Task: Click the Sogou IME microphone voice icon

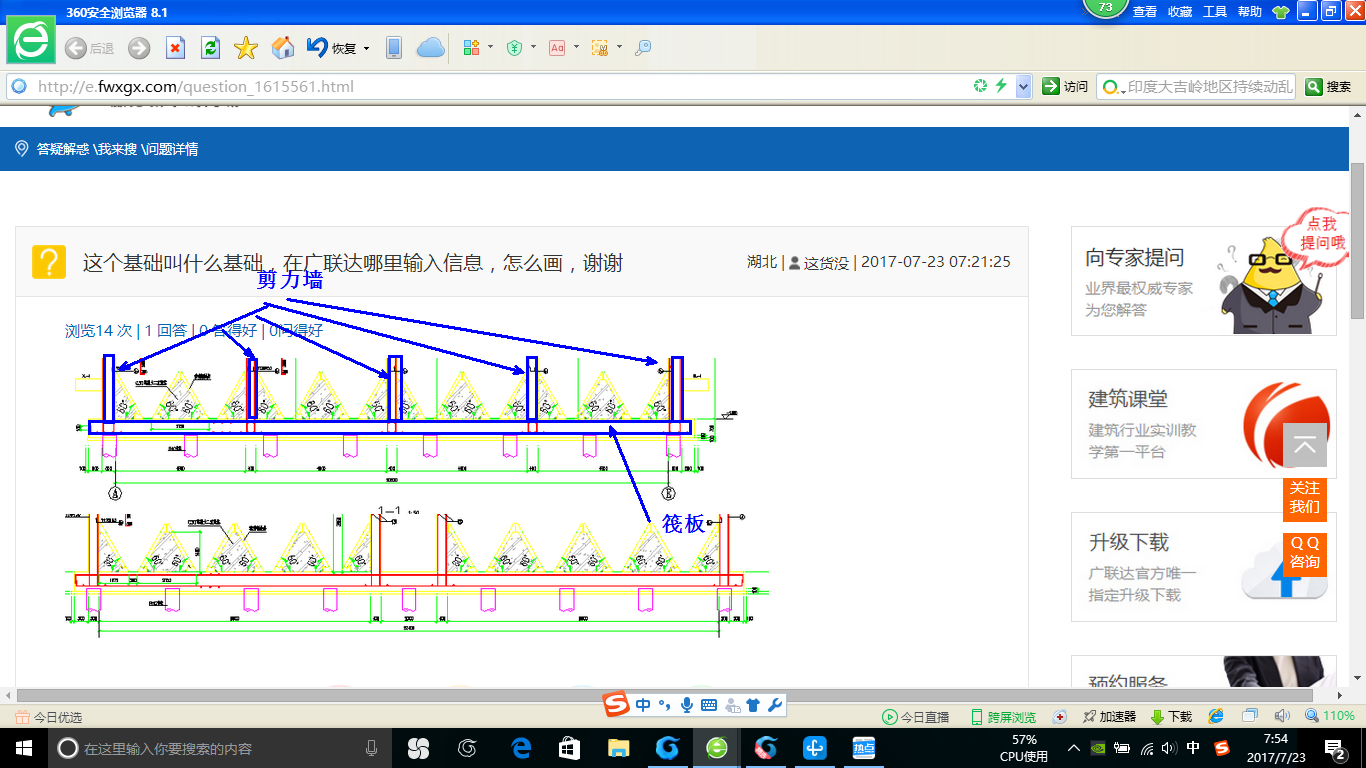Action: pyautogui.click(x=687, y=705)
